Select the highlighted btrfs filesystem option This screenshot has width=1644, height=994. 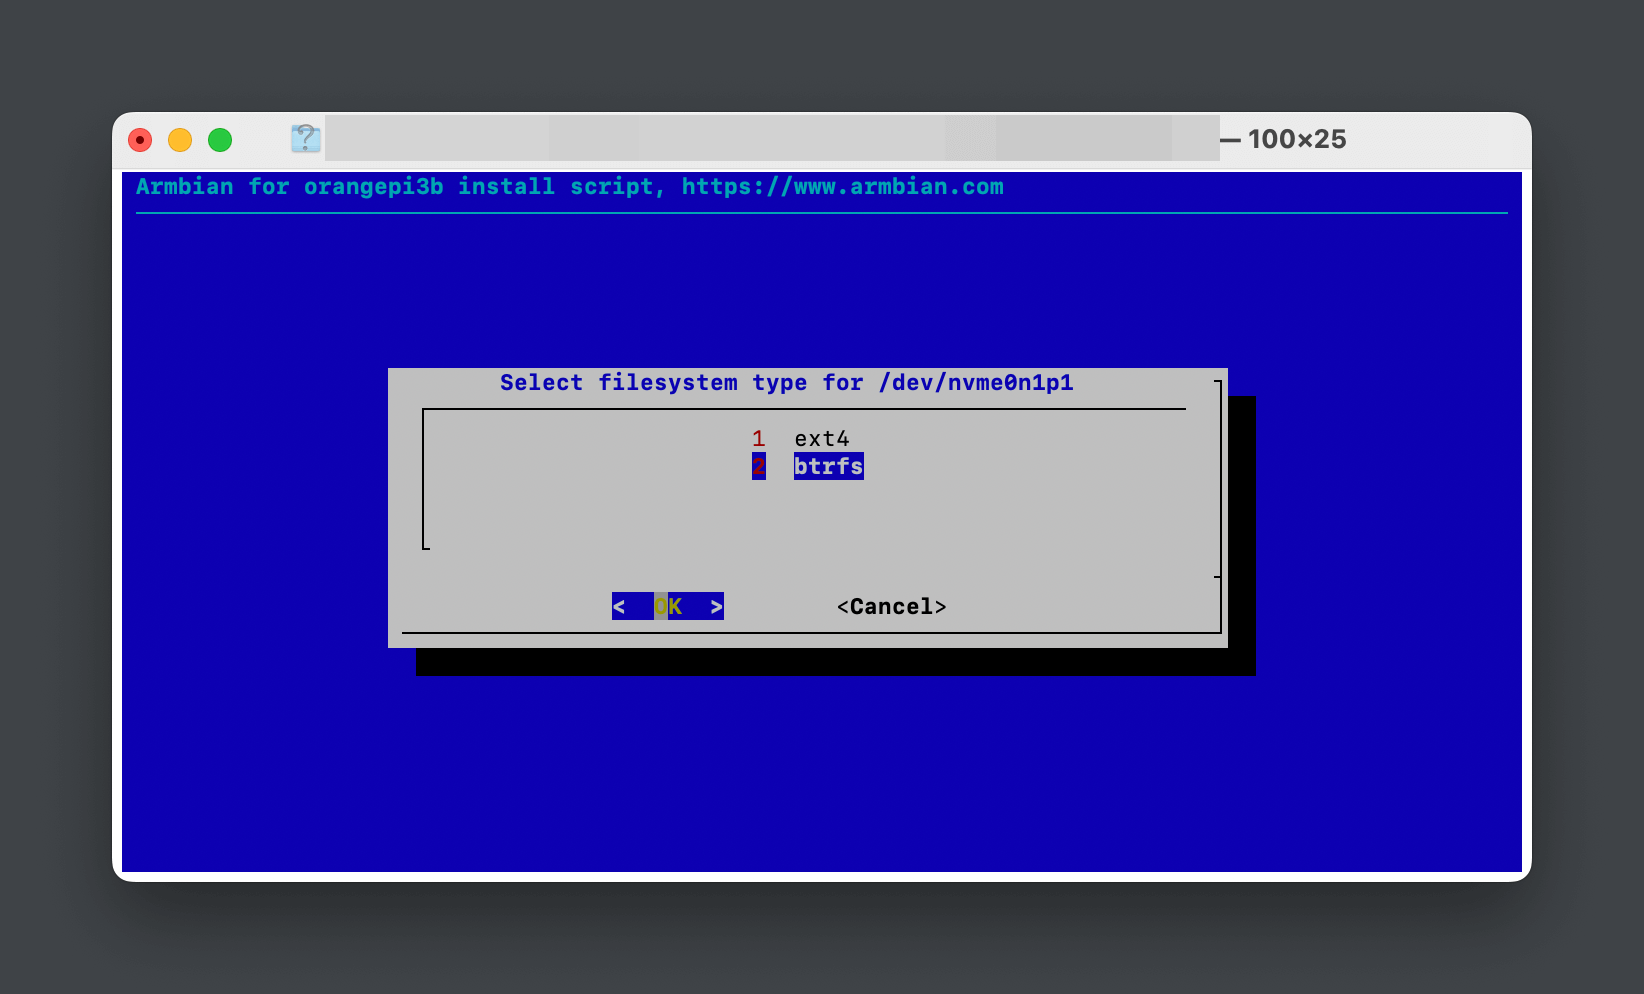(x=828, y=467)
